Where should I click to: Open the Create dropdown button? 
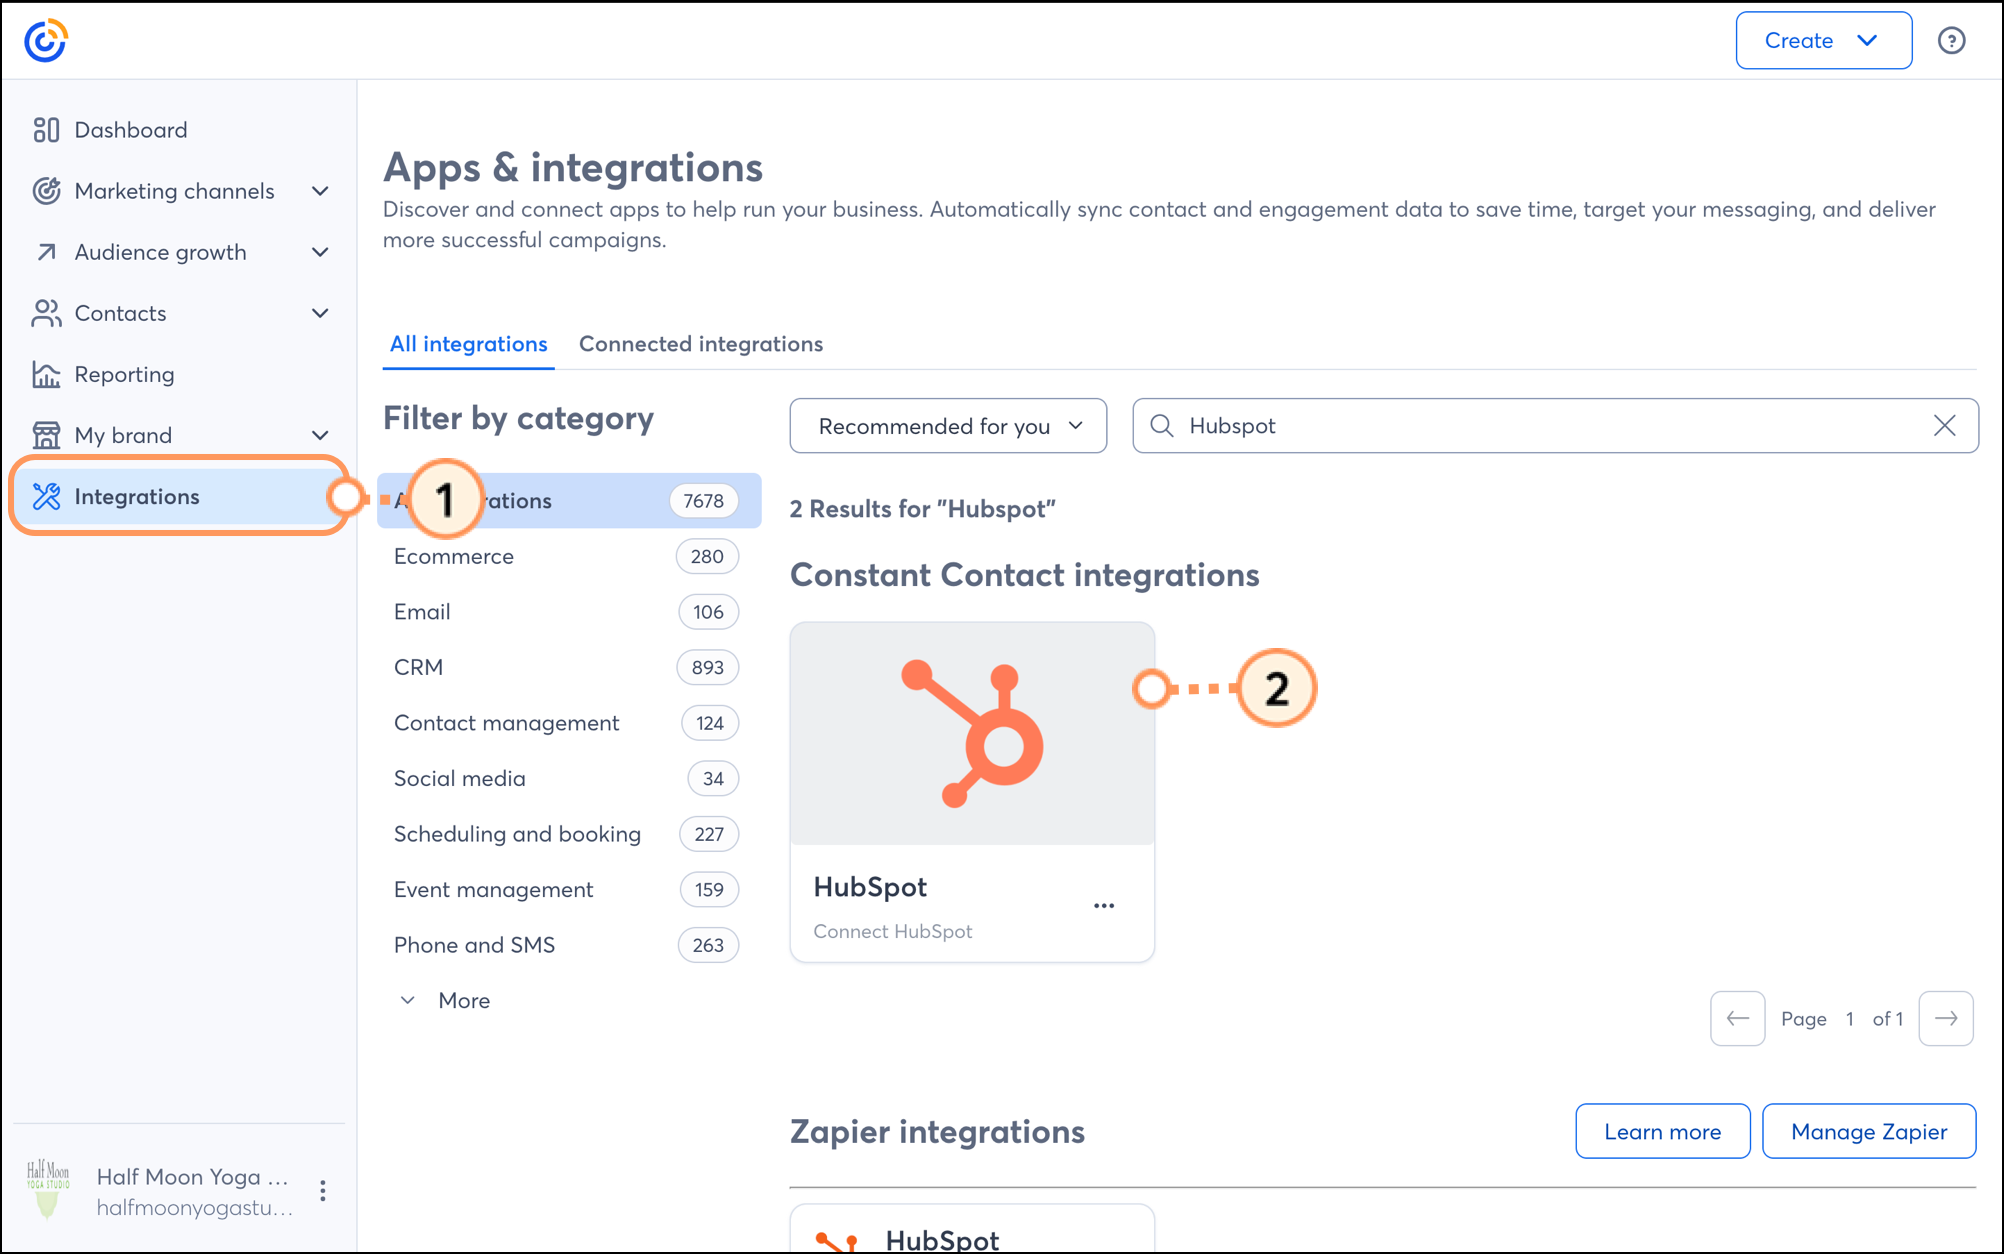tap(1824, 41)
